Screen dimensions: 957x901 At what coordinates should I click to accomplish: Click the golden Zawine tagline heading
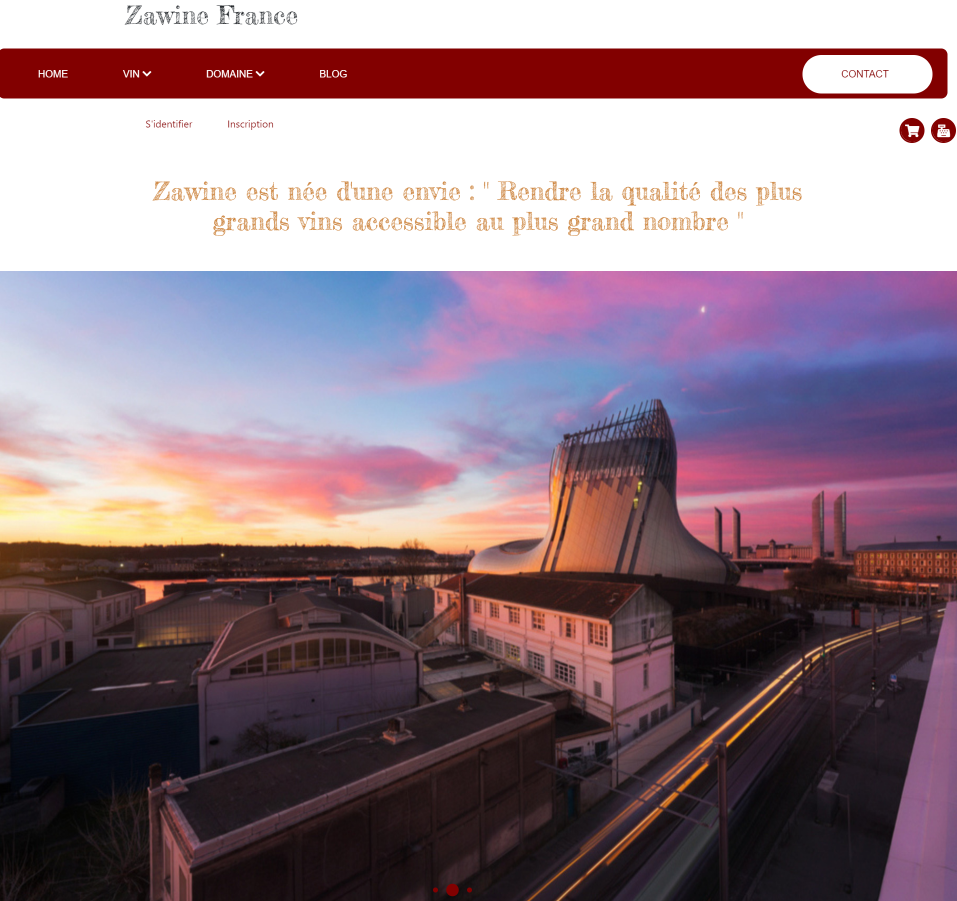pos(477,206)
